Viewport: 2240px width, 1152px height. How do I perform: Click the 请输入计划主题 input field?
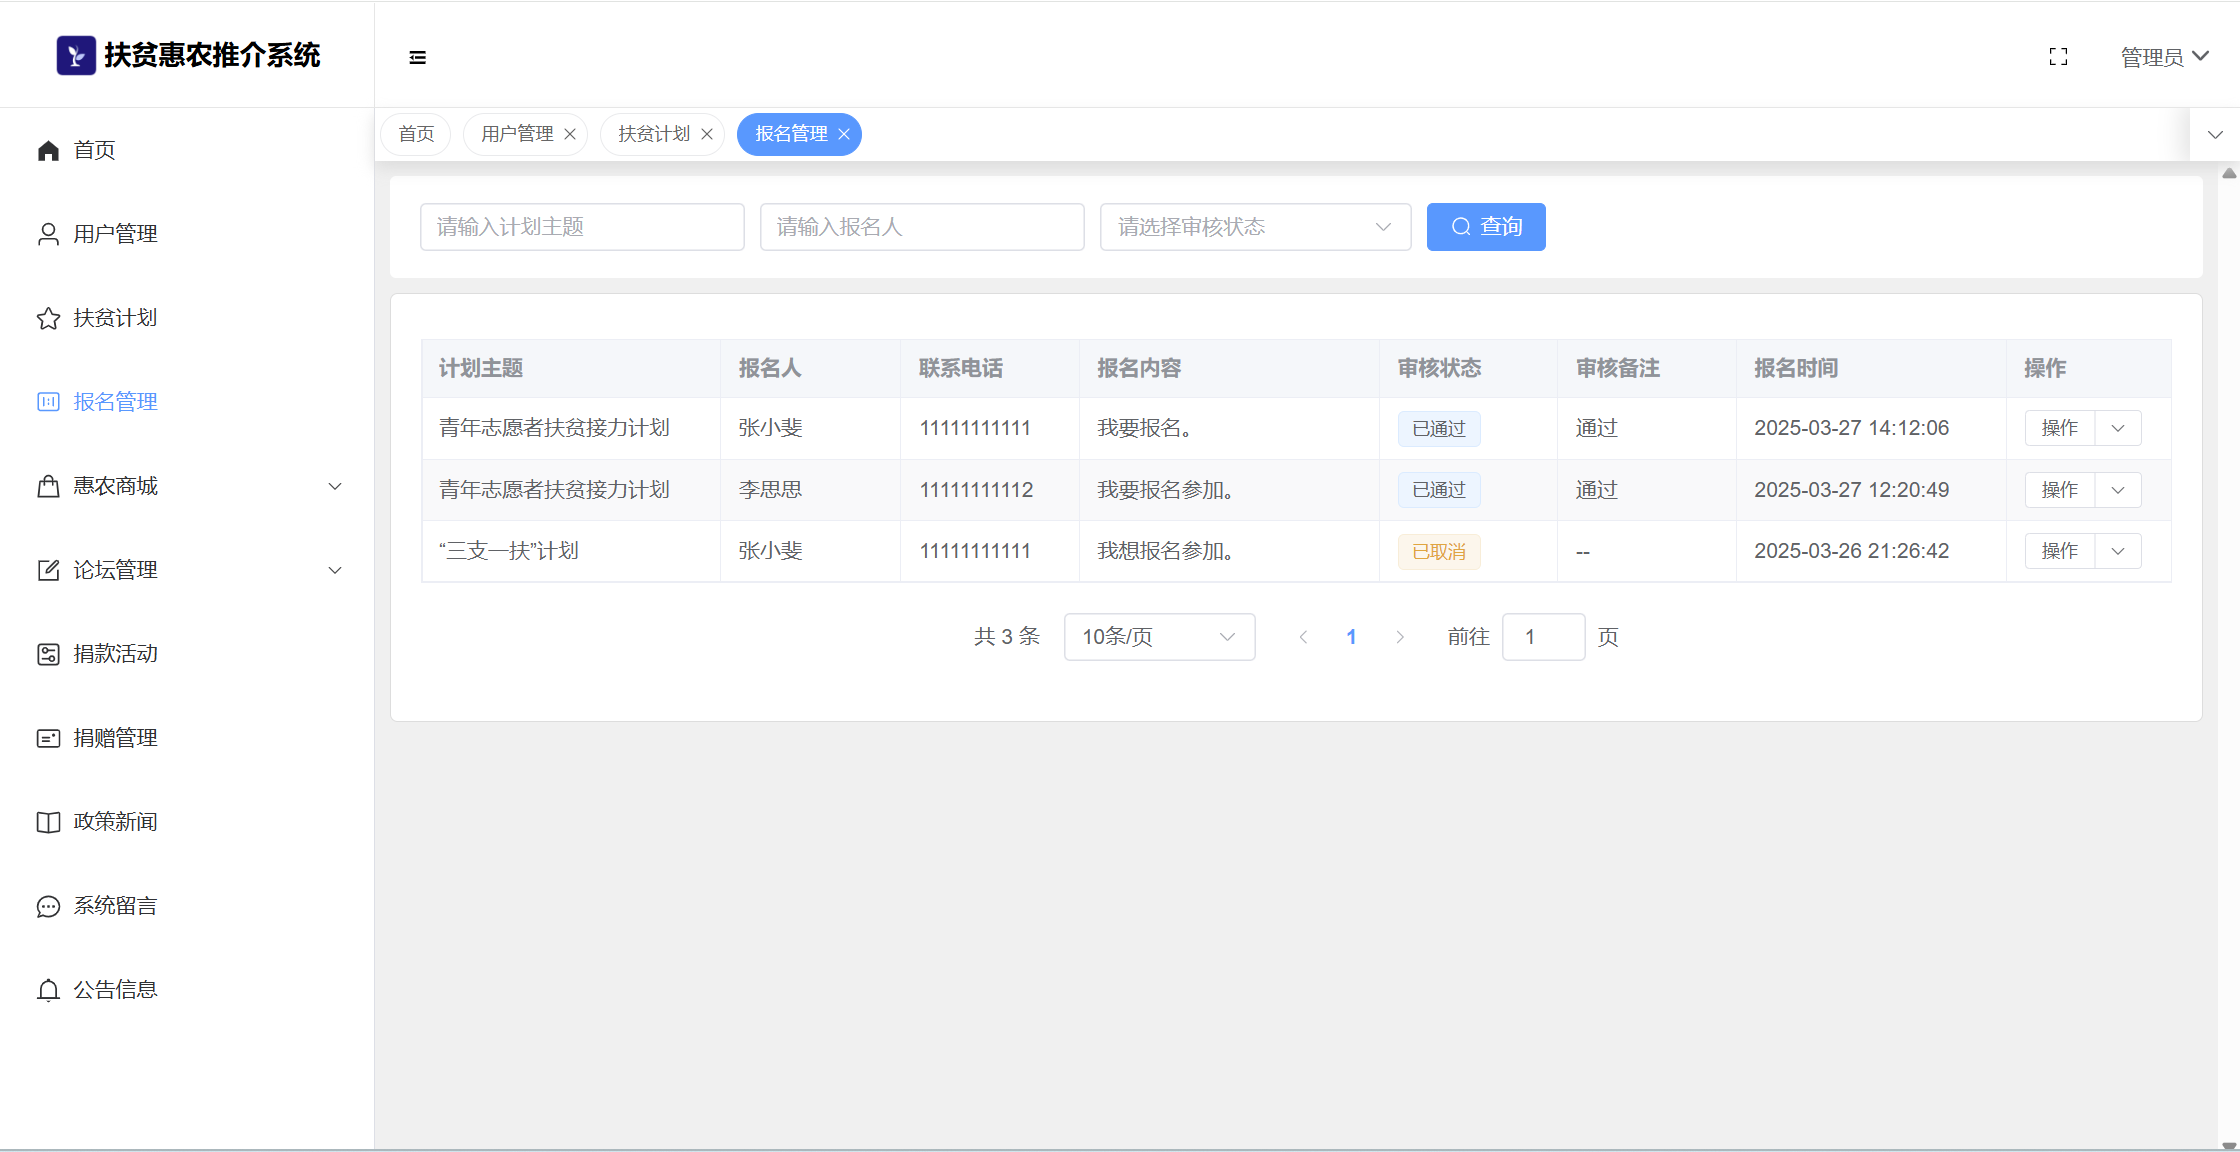pos(582,227)
